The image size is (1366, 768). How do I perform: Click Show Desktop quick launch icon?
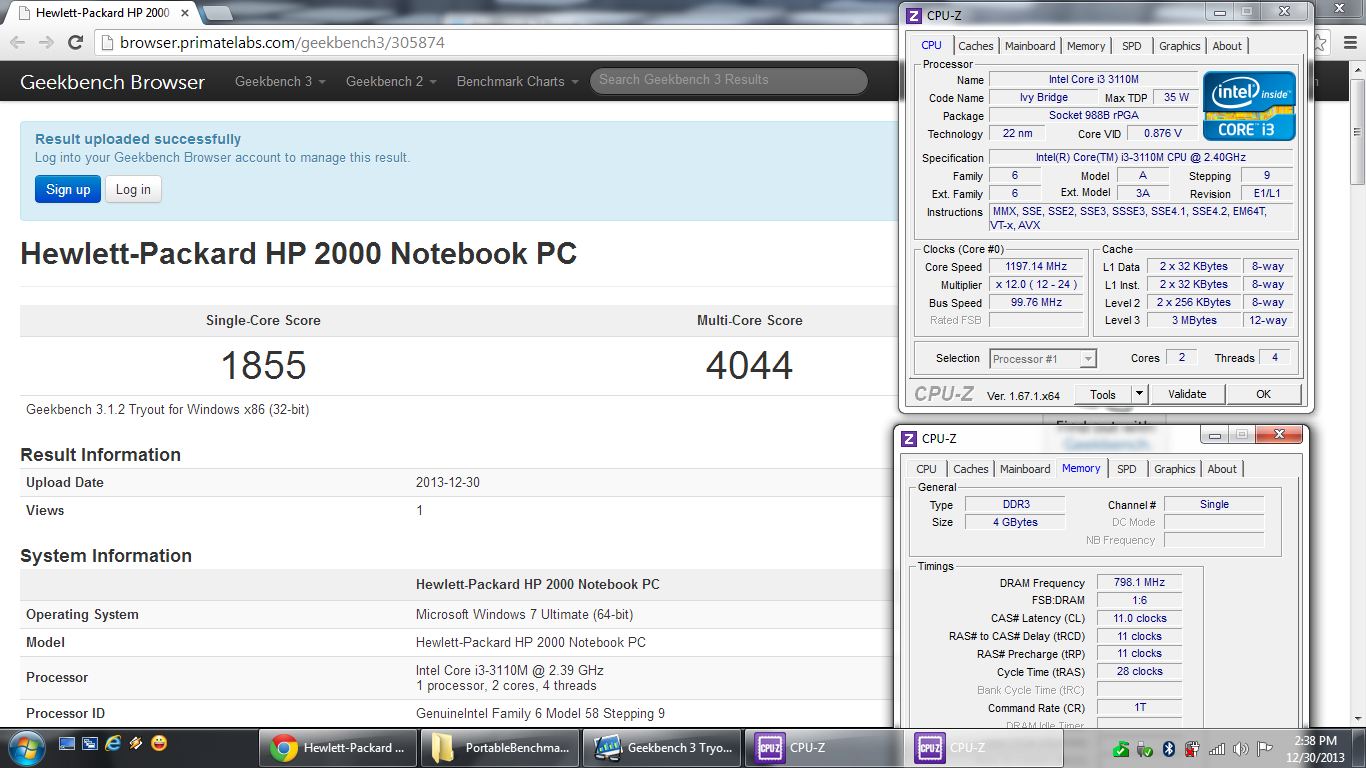click(x=67, y=743)
